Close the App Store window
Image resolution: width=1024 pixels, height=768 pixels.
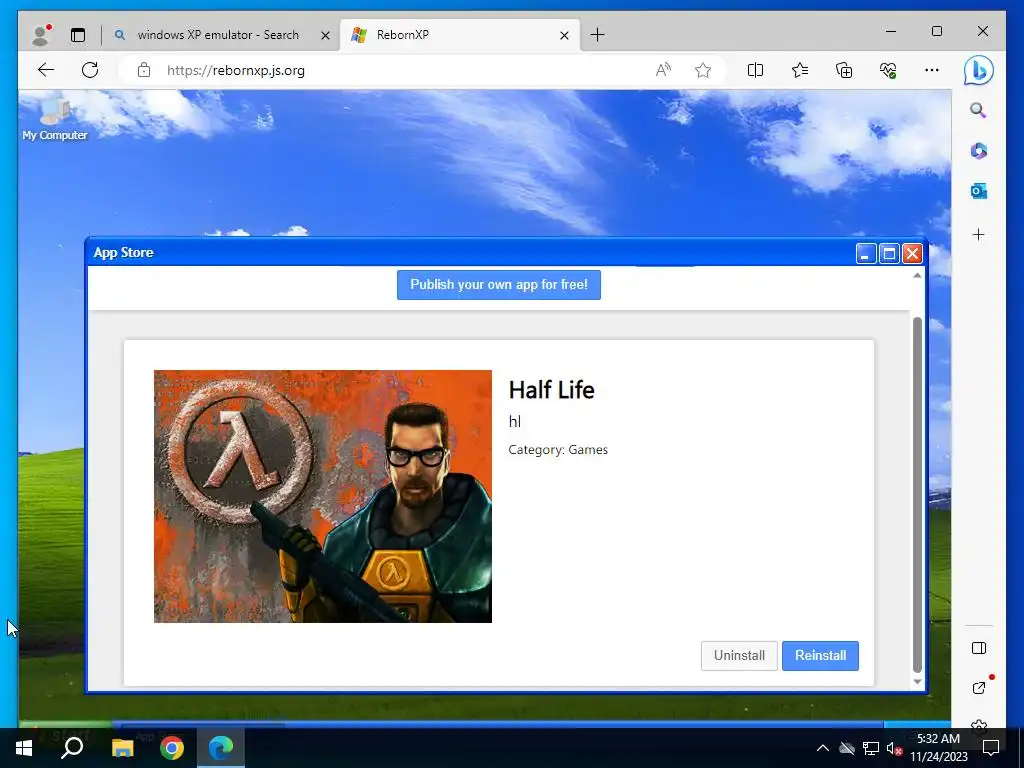(x=912, y=253)
